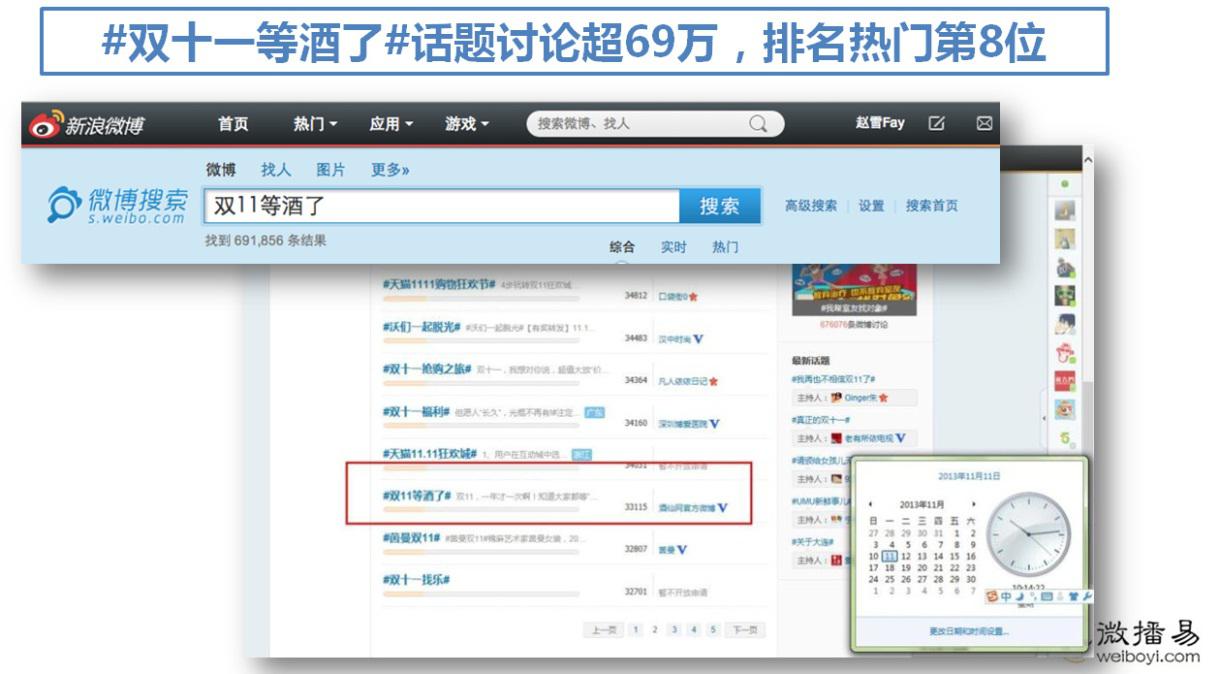The width and height of the screenshot is (1219, 674).
Task: Click the 2013年11月 month header in calendar
Action: (x=922, y=505)
